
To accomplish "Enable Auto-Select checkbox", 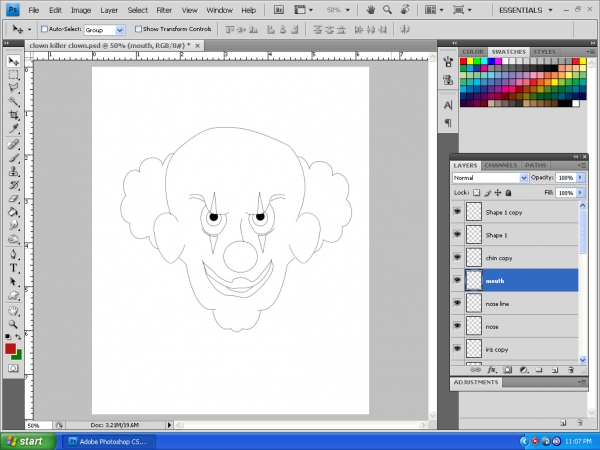I will click(44, 29).
